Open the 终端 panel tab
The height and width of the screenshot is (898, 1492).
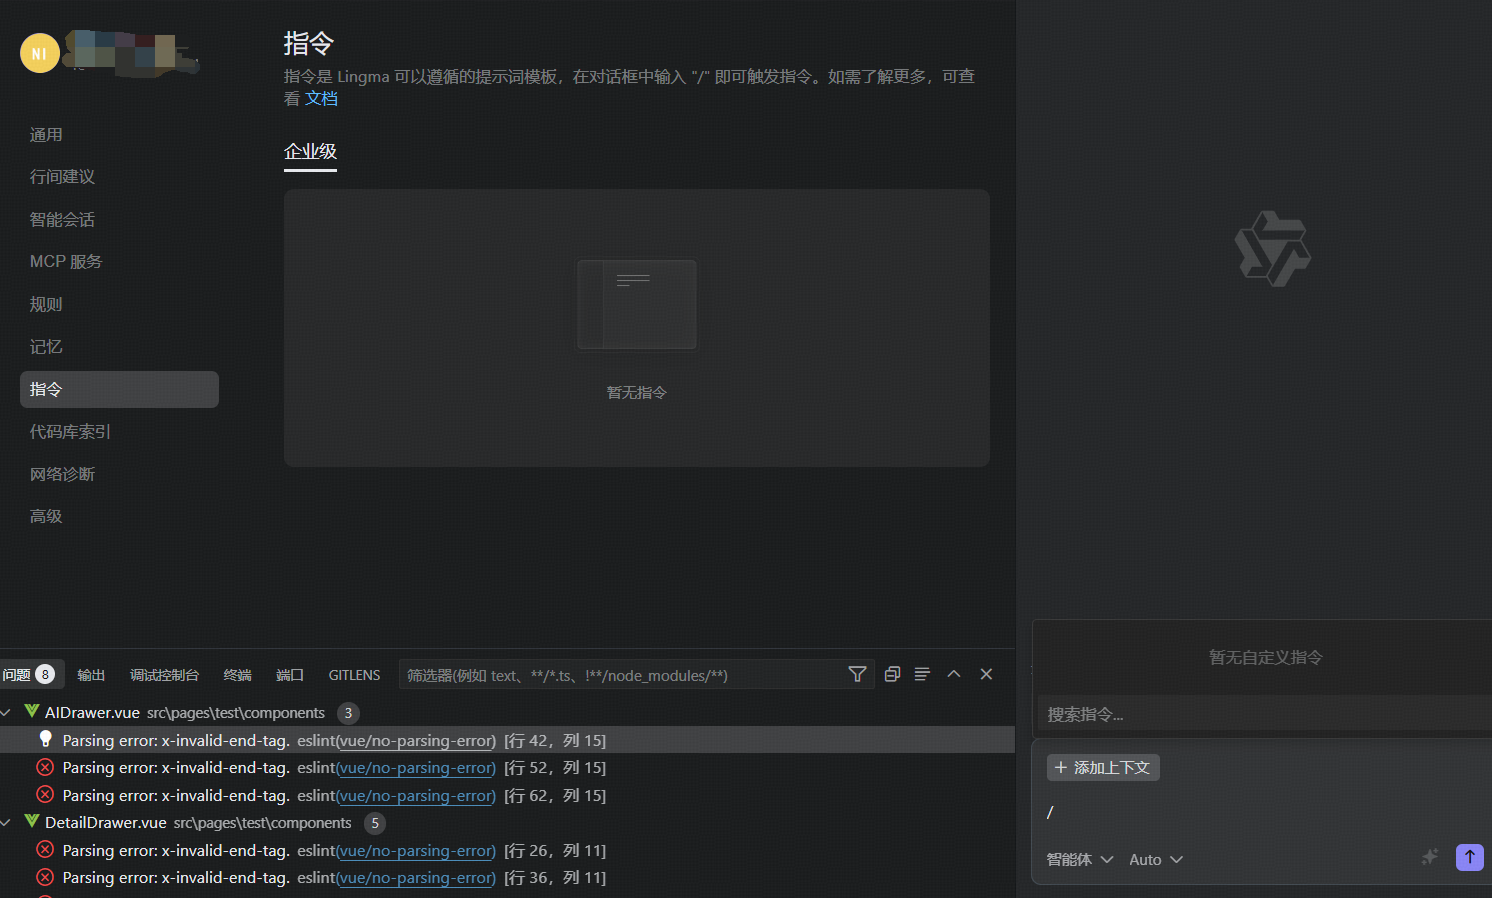click(x=237, y=675)
